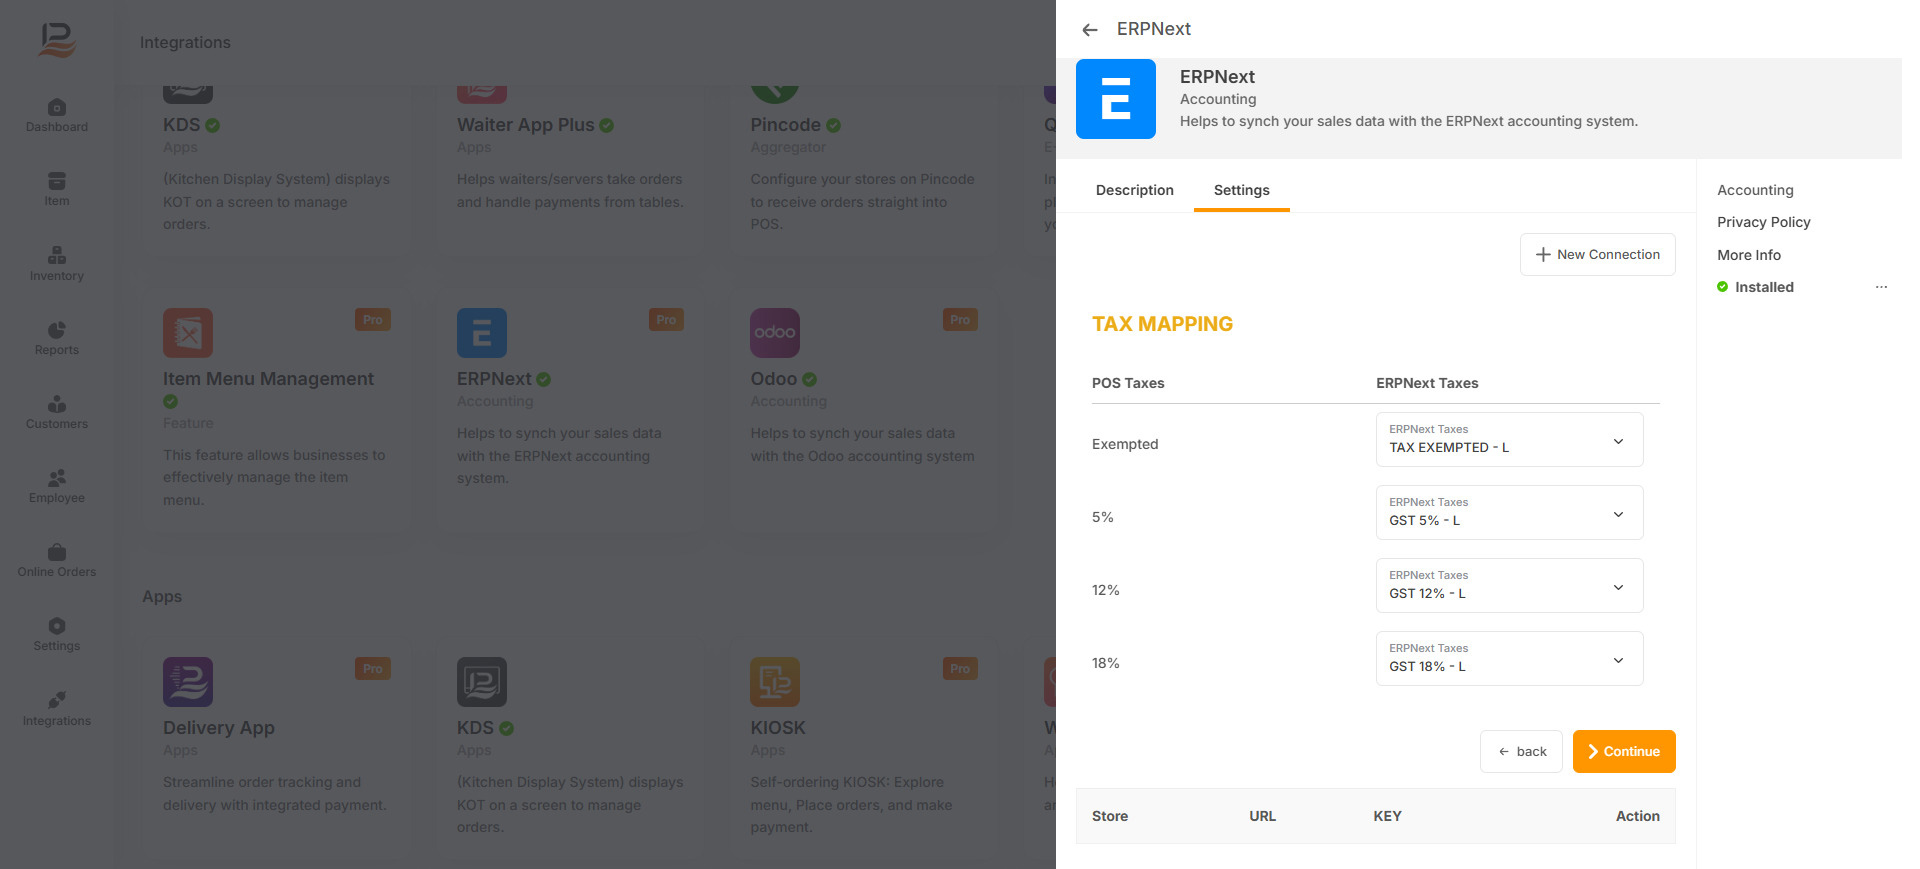Click the back arrow beside ERPNext title

(1090, 30)
